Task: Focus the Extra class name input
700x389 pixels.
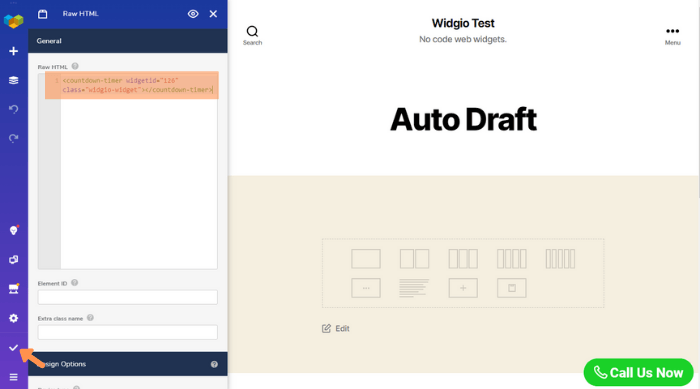Action: pyautogui.click(x=128, y=332)
